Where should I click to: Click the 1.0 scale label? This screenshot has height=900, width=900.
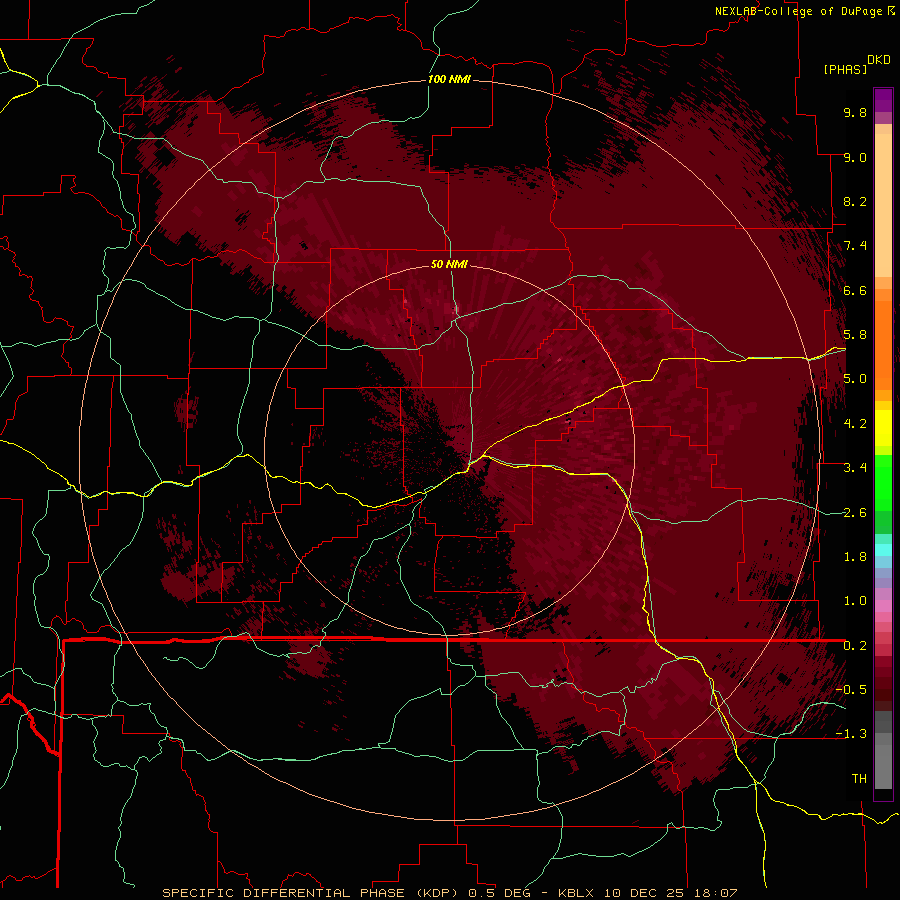tap(855, 601)
